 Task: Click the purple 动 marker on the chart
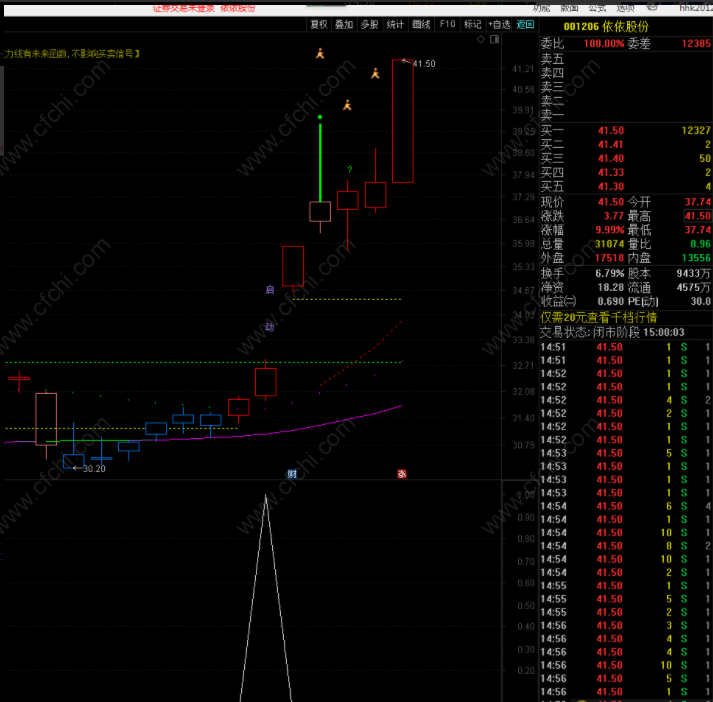(x=270, y=327)
